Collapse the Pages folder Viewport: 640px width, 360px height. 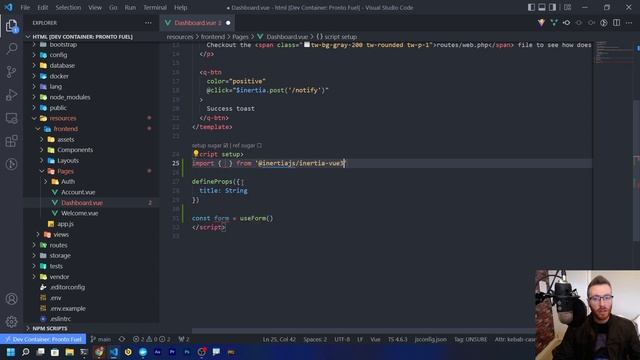[65, 171]
